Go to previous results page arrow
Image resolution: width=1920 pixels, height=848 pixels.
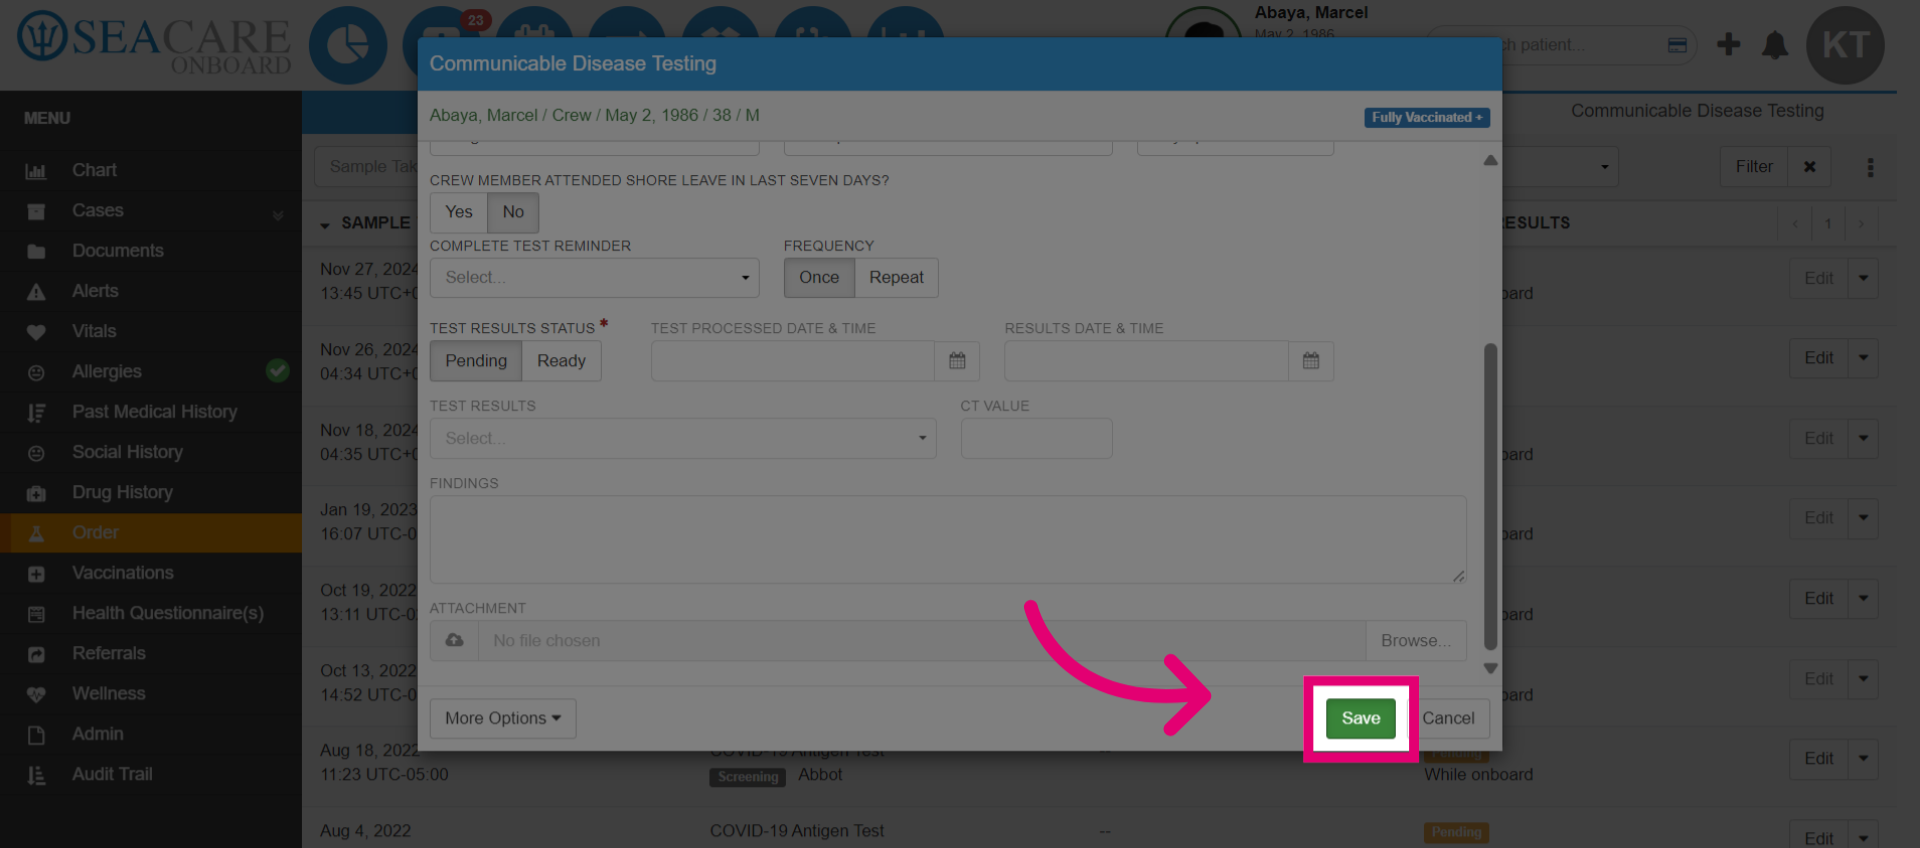click(1795, 224)
